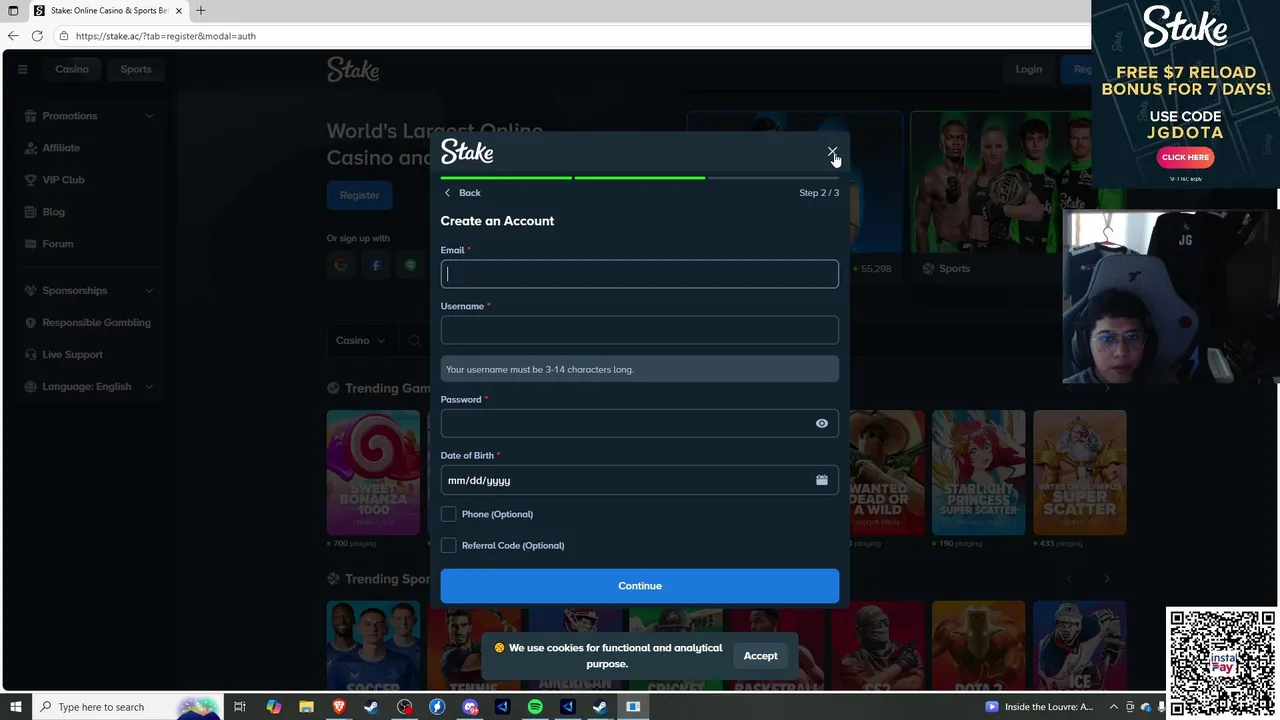Close the Stake browser tab
Viewport: 1280px width, 720px height.
[x=179, y=11]
